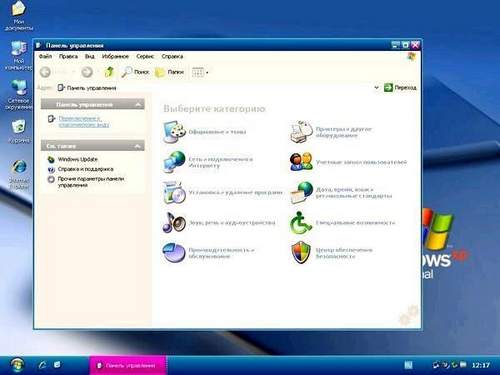Open the Мои документы desktop icon
Image resolution: width=500 pixels, height=375 pixels.
pos(18,16)
